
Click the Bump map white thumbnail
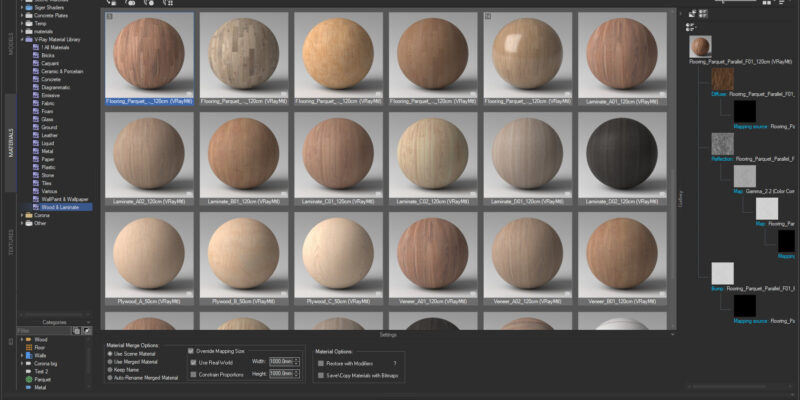(x=722, y=273)
